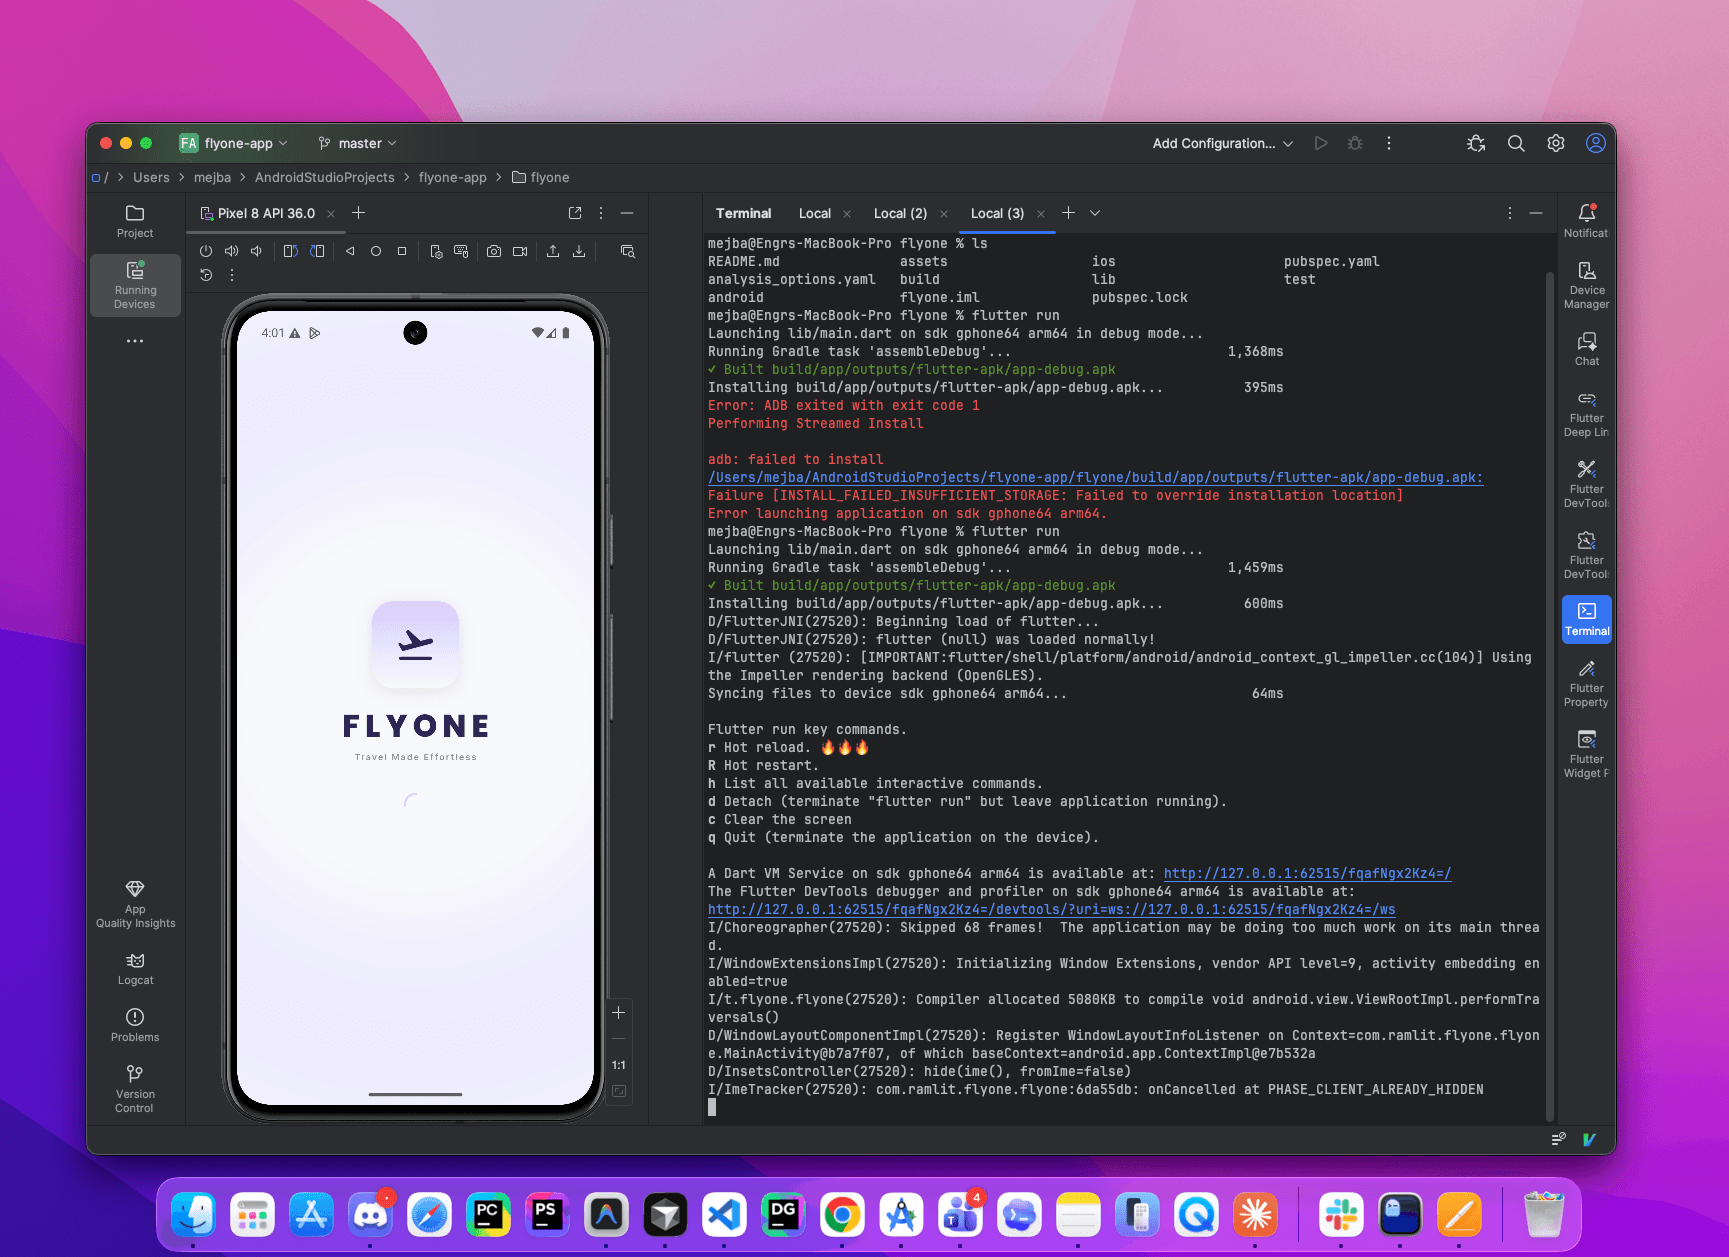Expand the flyone-app project dropdown
The width and height of the screenshot is (1729, 1257).
(x=234, y=143)
